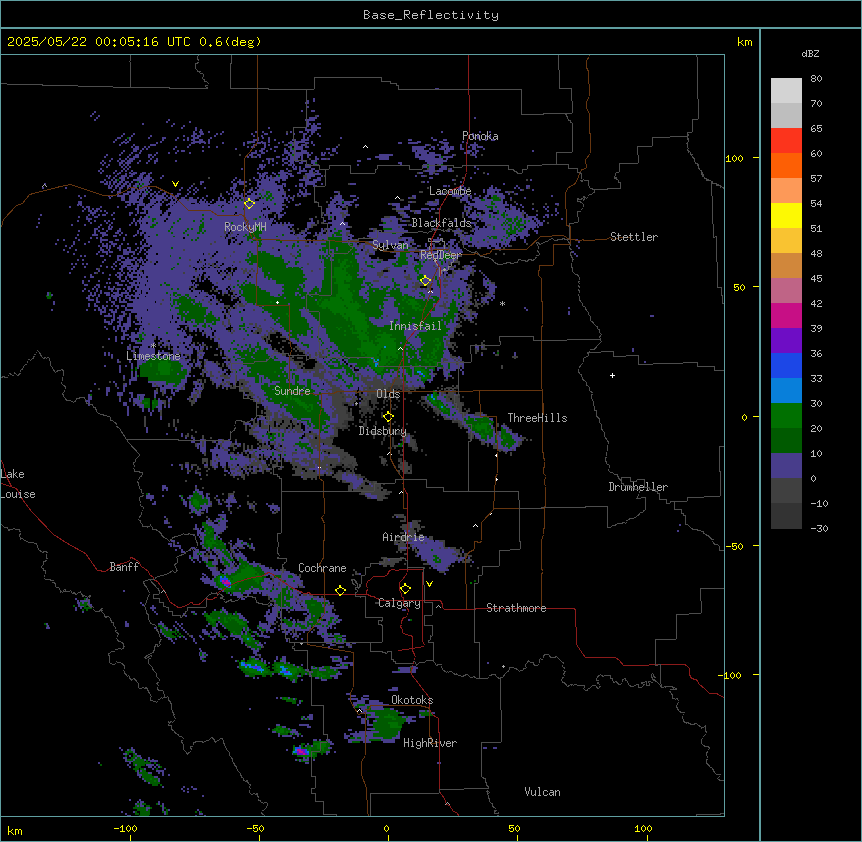Click the Banff label
The height and width of the screenshot is (842, 862).
(x=124, y=567)
